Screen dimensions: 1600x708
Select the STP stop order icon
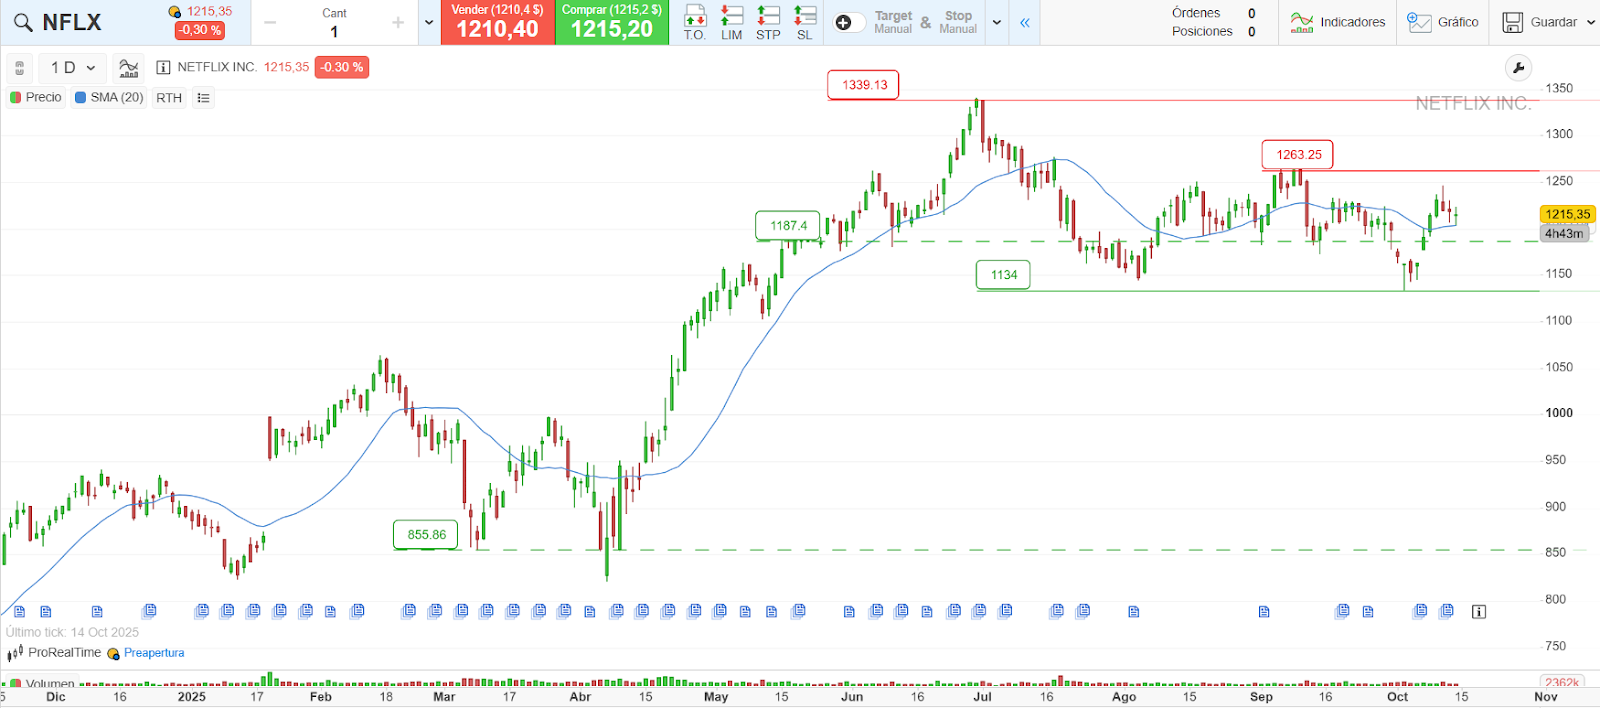768,22
